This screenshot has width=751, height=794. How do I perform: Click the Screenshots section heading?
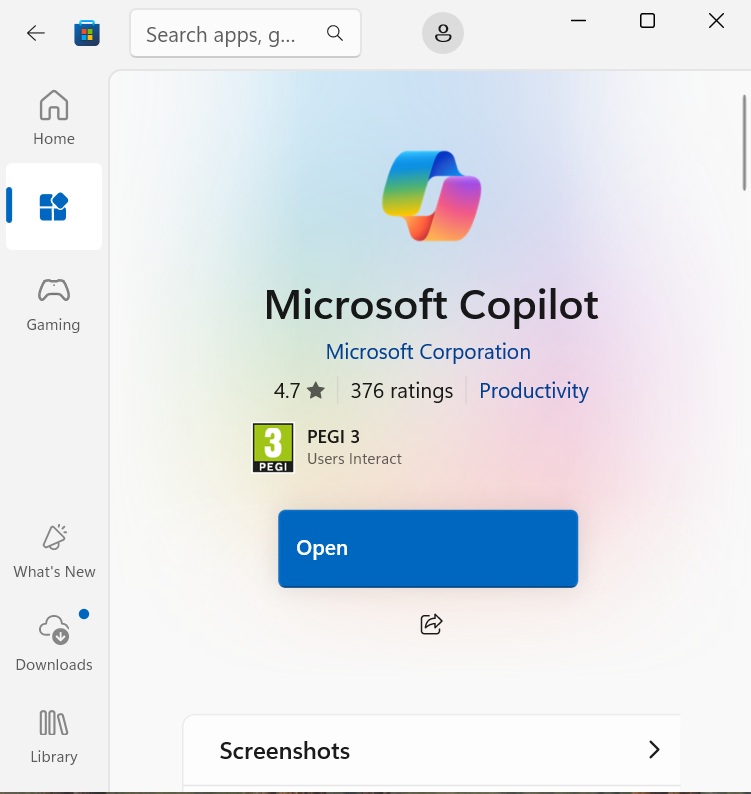tap(285, 750)
